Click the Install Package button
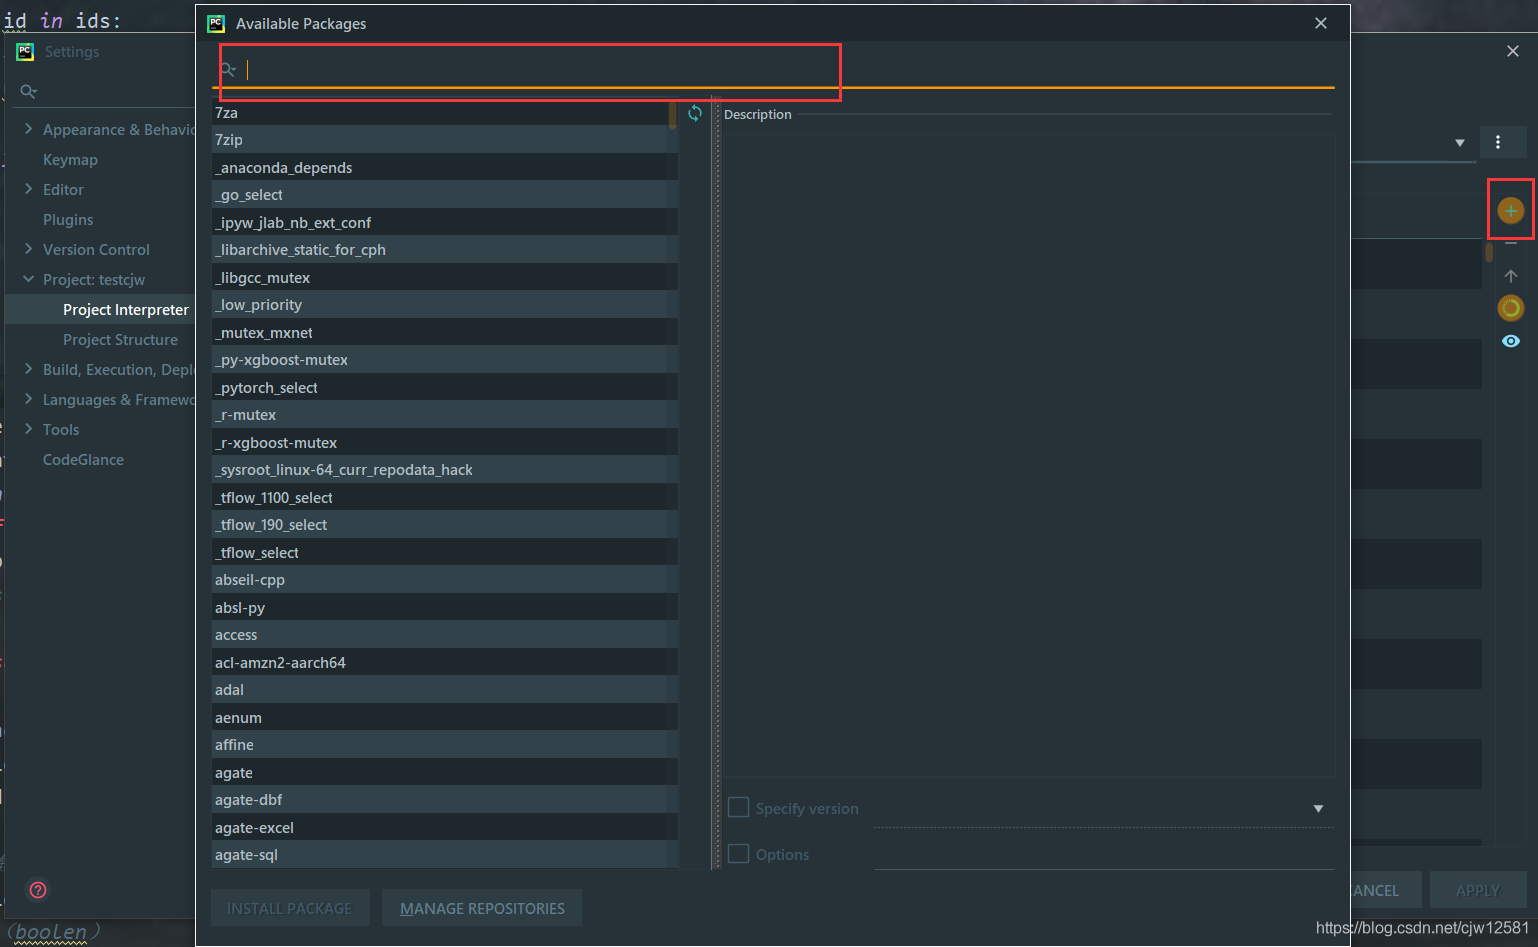This screenshot has height=947, width=1538. (x=290, y=908)
